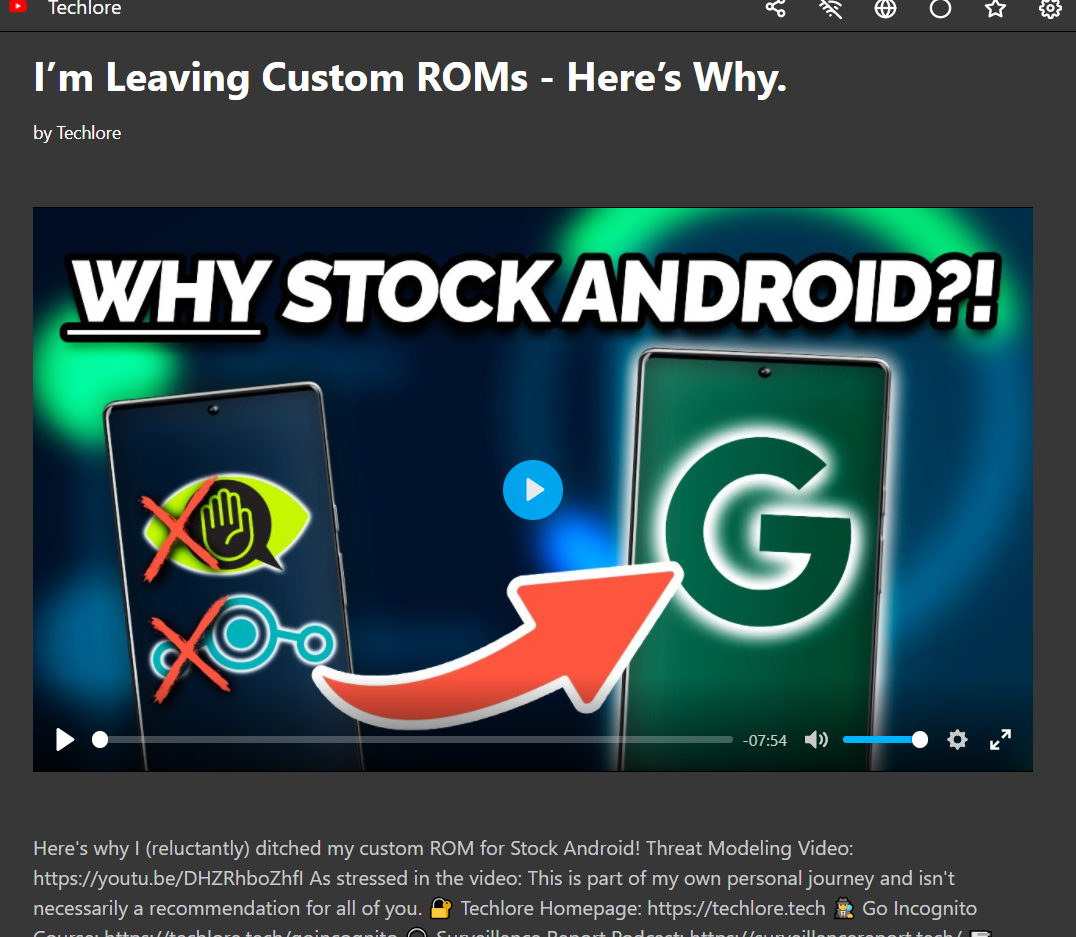Play video from bottom control bar
This screenshot has height=937, width=1076.
click(x=65, y=740)
